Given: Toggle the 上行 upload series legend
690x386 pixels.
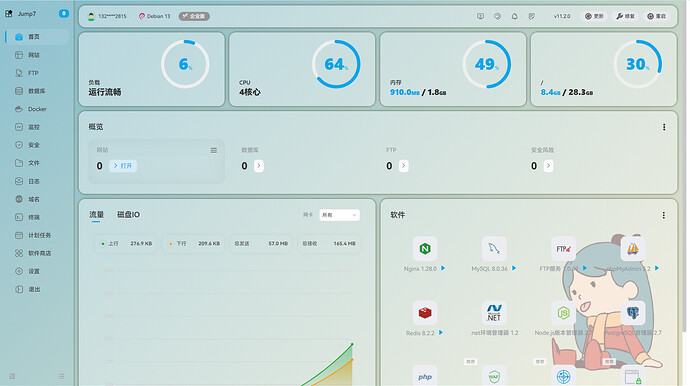Looking at the screenshot, I should pyautogui.click(x=126, y=243).
